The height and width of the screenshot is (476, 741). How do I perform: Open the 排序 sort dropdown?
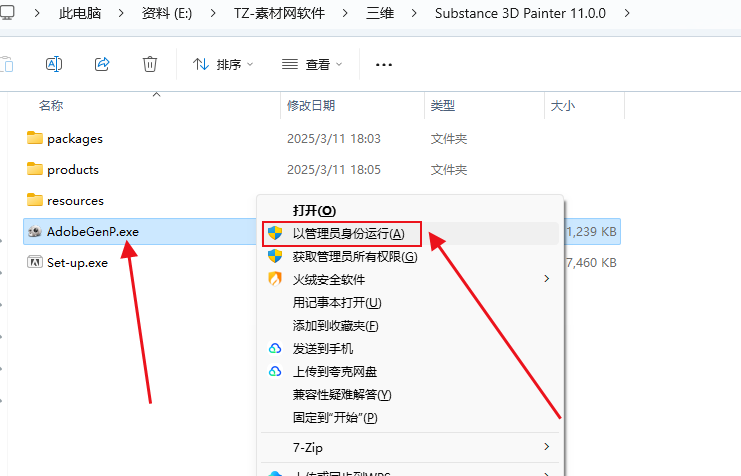(223, 64)
